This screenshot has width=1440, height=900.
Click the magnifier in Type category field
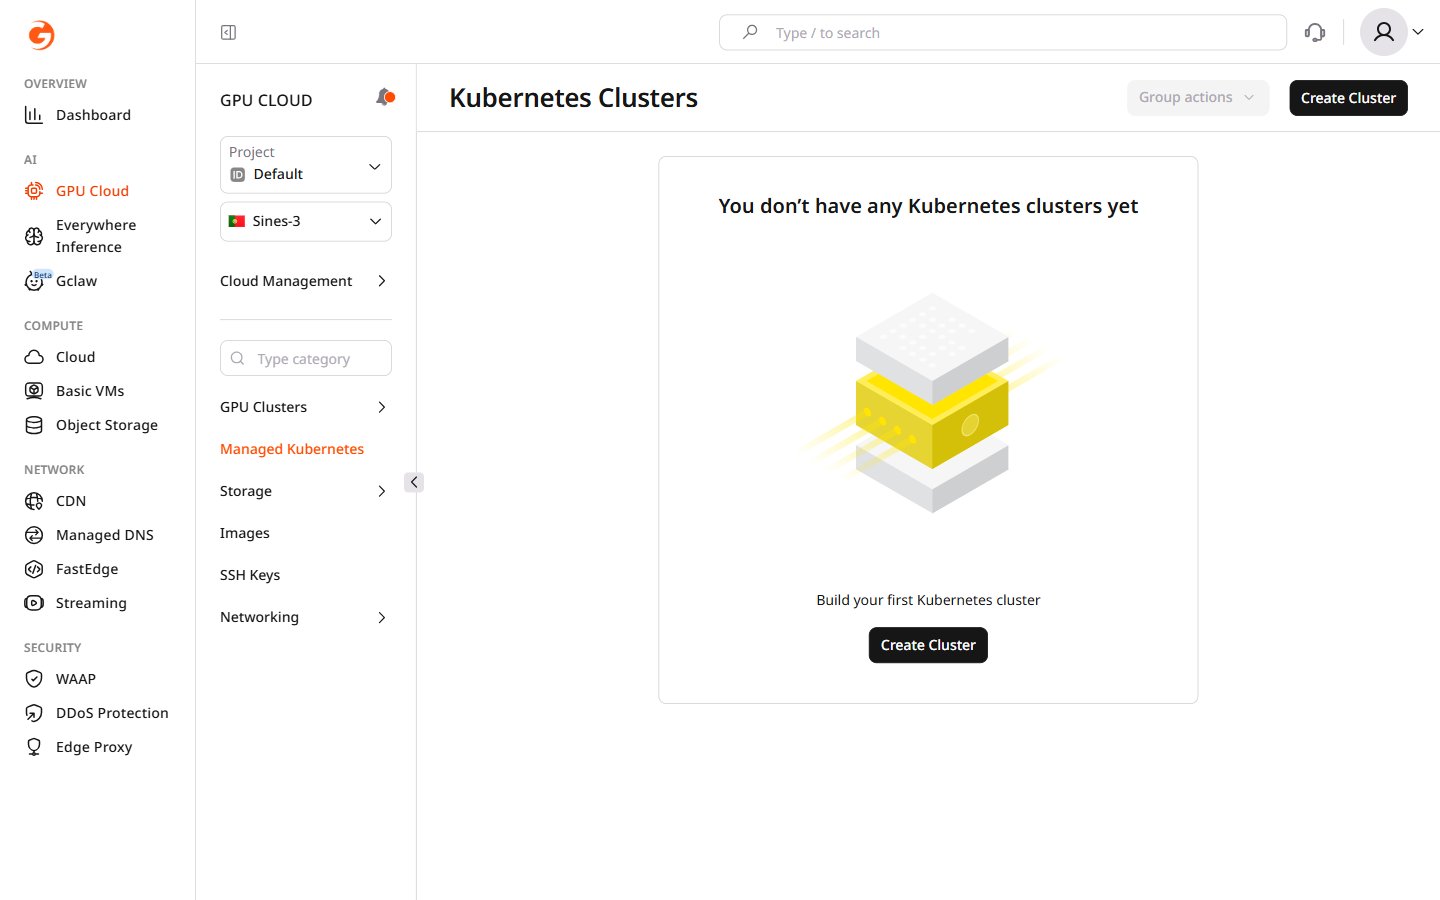click(x=238, y=358)
